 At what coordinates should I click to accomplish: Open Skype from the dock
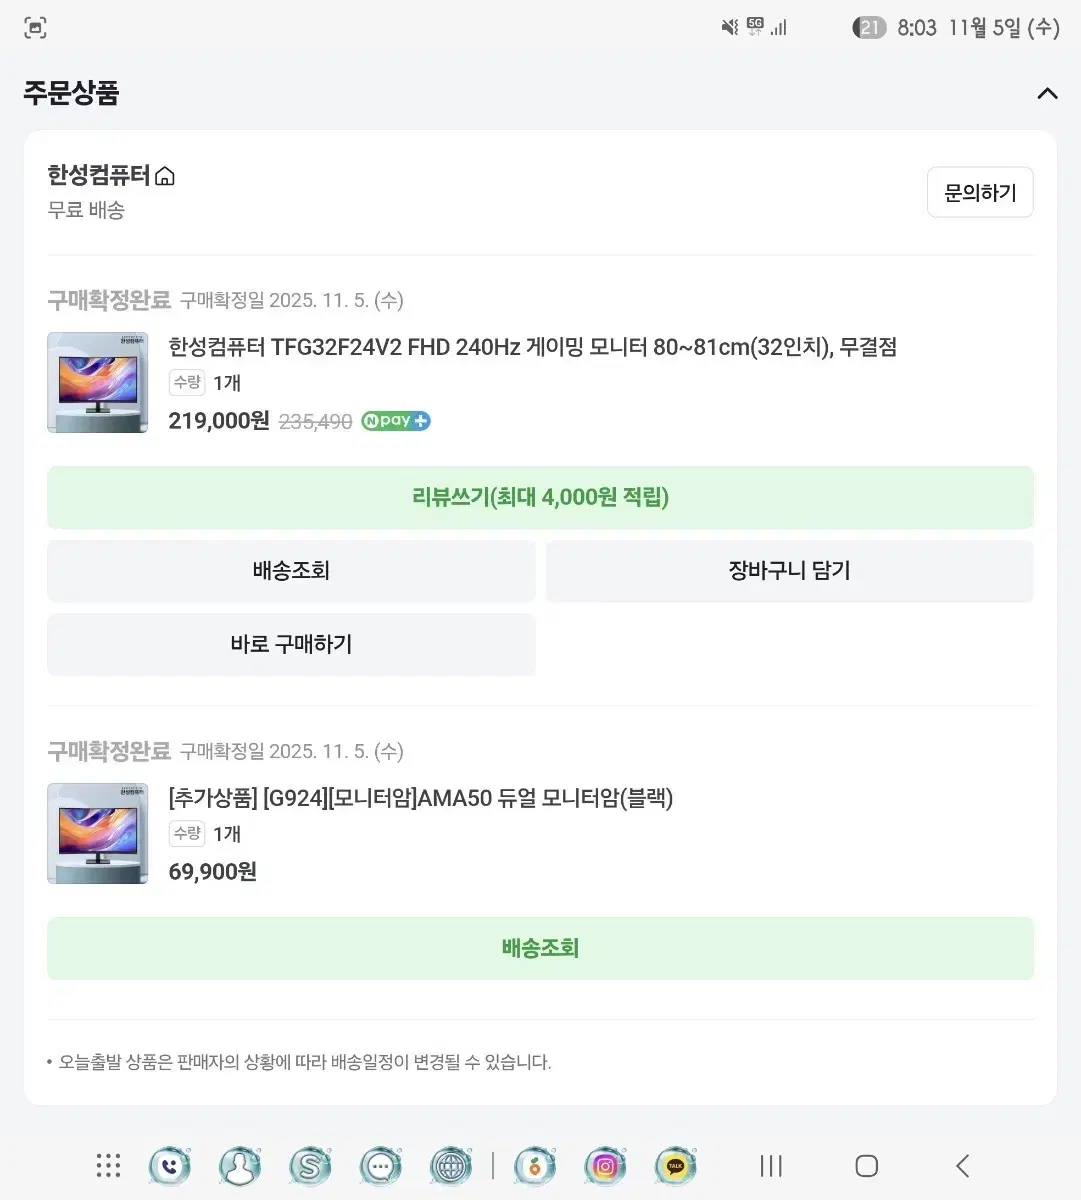tap(310, 1166)
